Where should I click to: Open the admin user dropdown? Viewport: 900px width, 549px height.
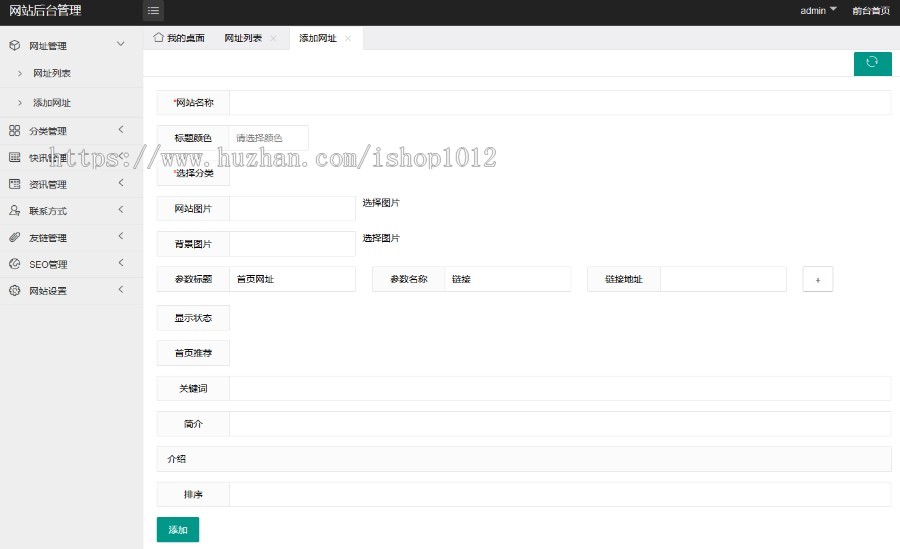(818, 10)
